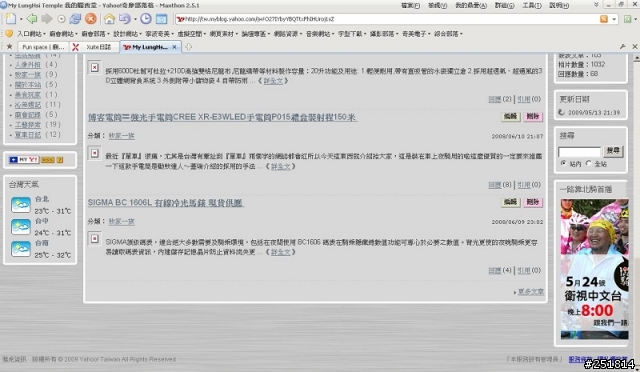Click the question mark badge beside RSS
This screenshot has height=372, width=640.
(x=60, y=160)
